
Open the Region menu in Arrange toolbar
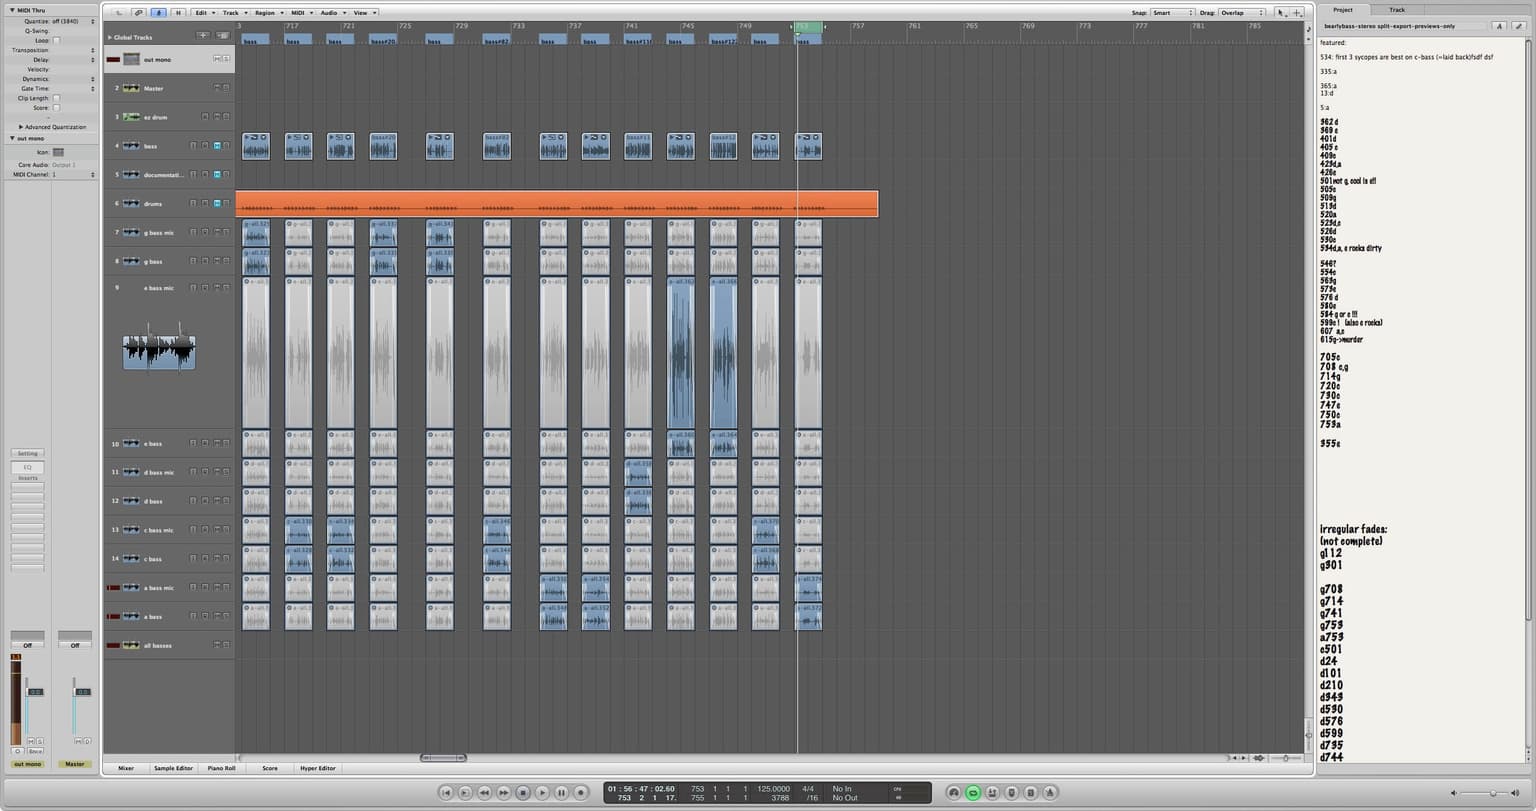268,13
